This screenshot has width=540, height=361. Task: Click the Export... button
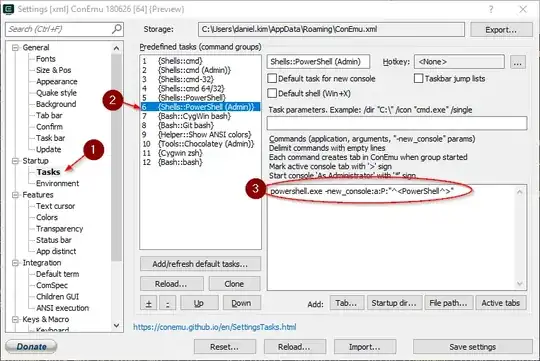[x=501, y=30]
